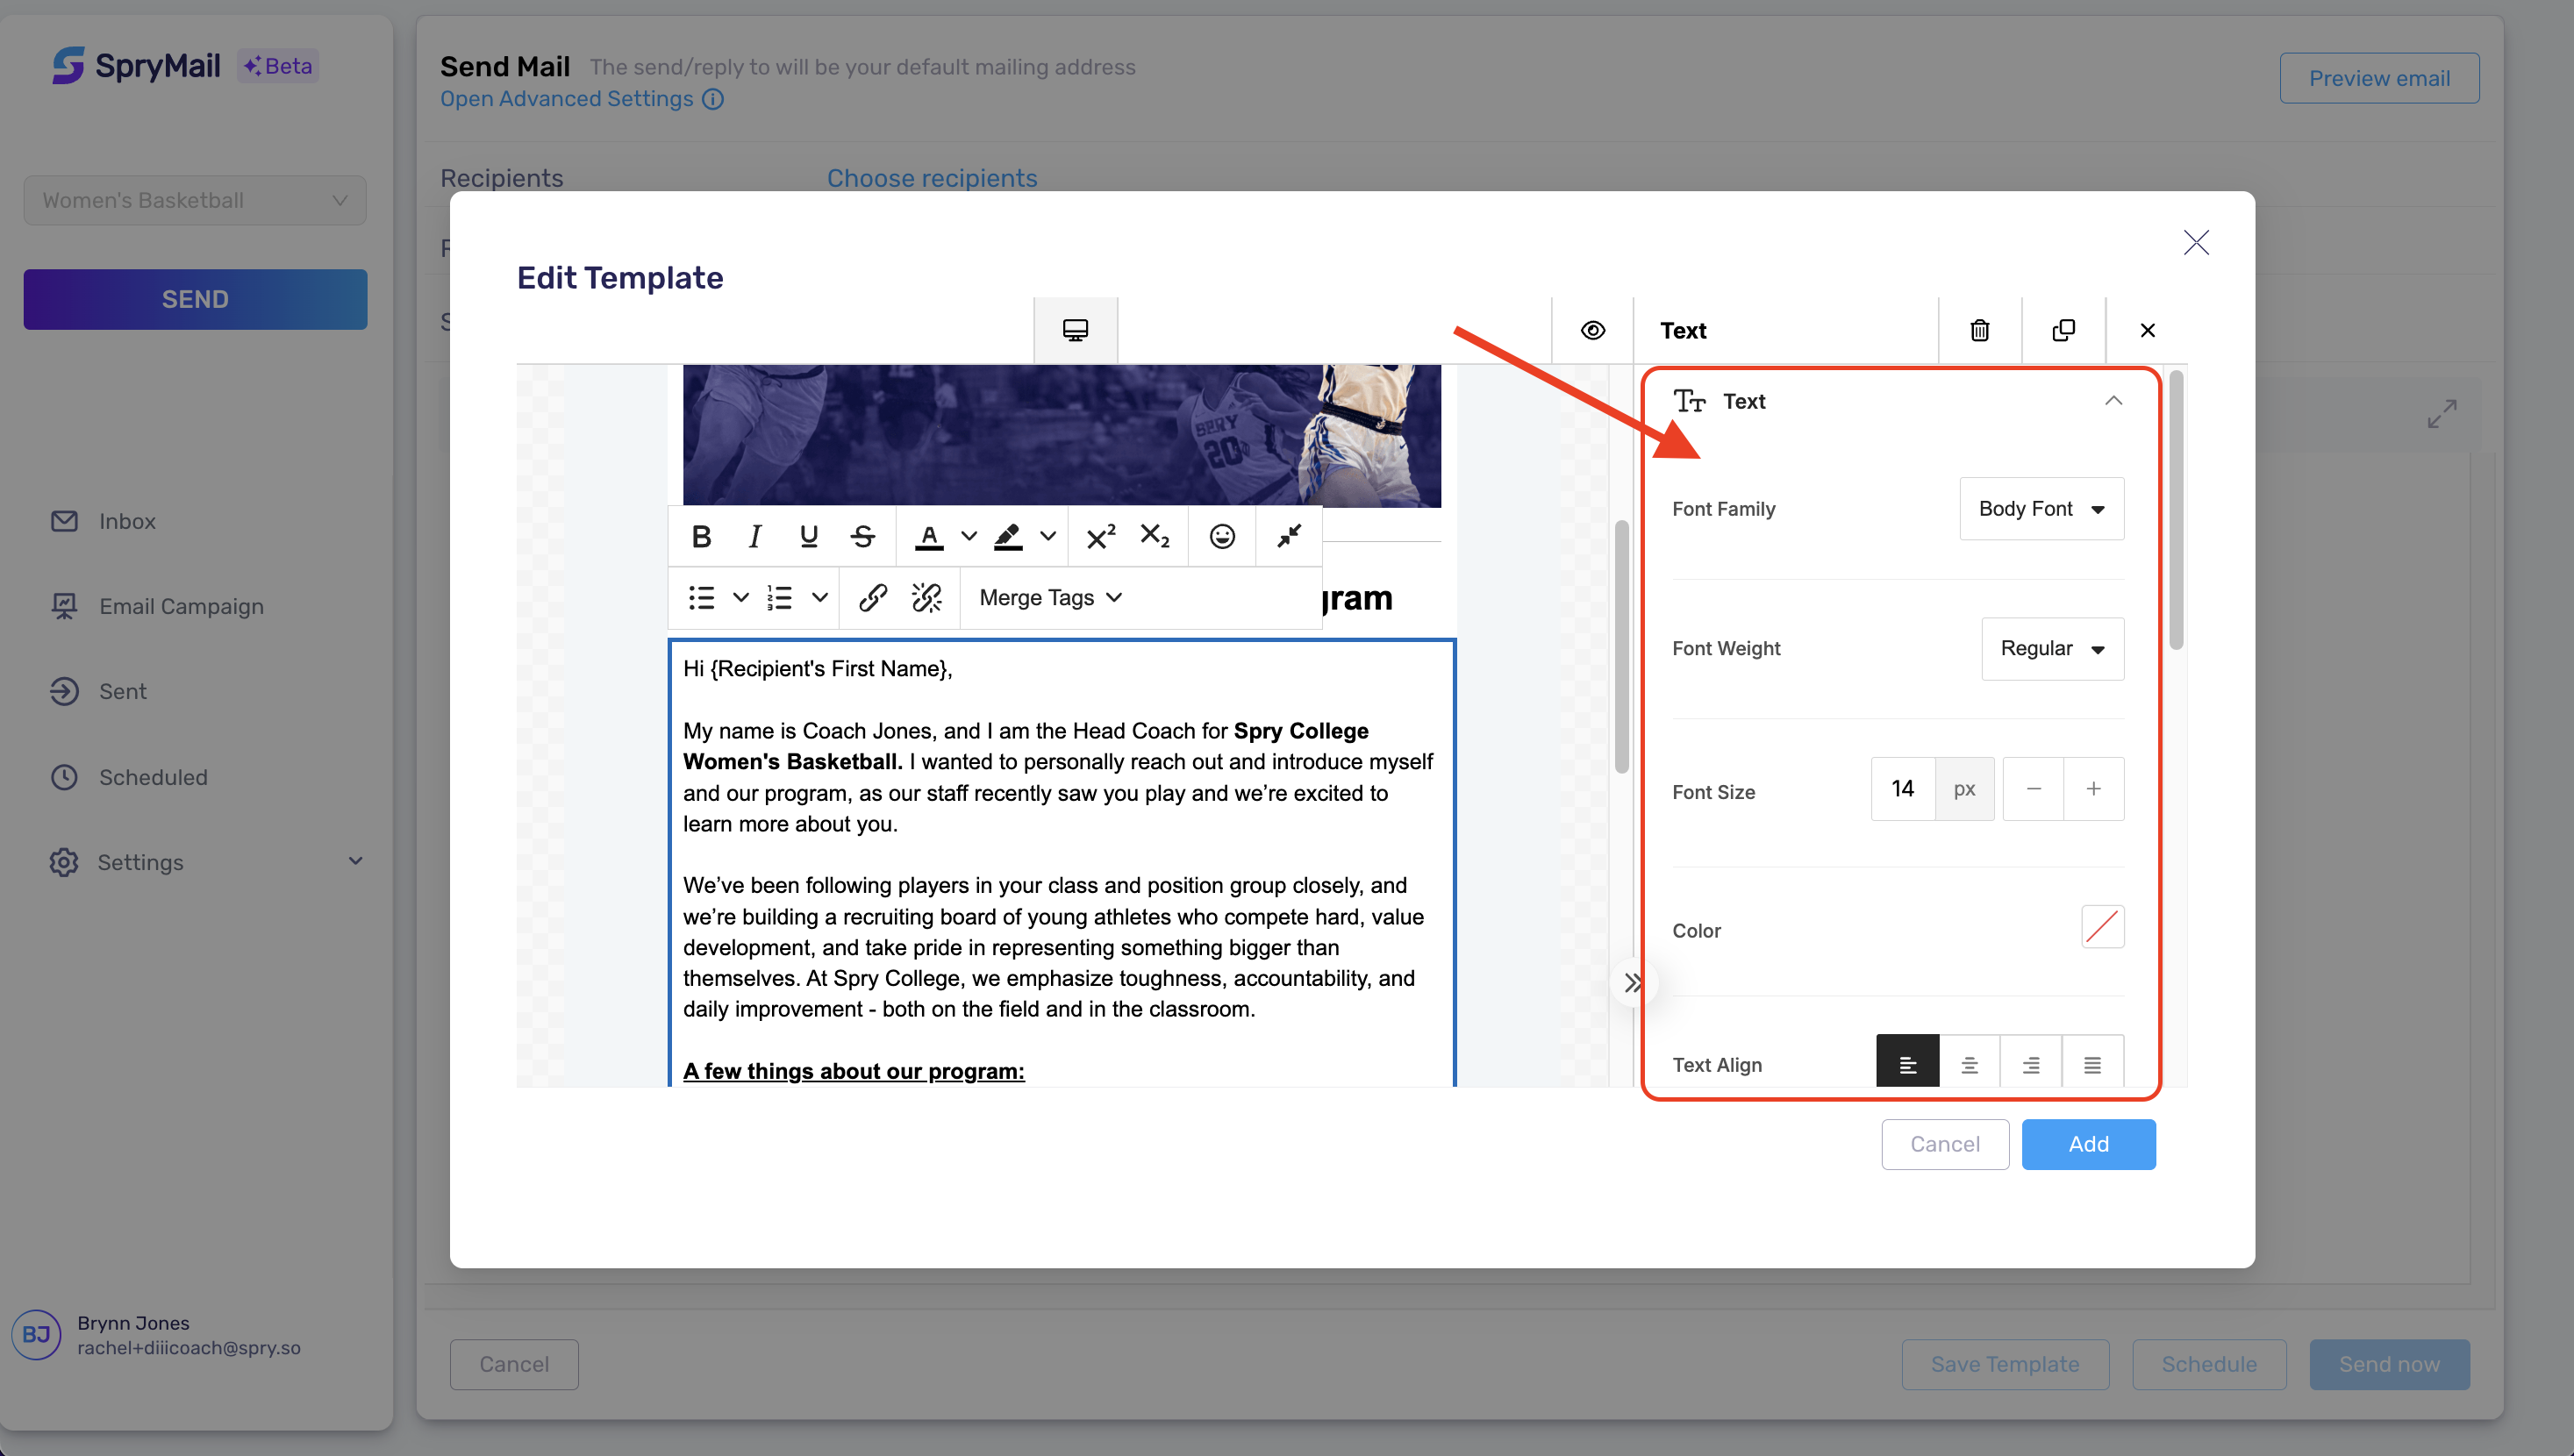Collapse the Text section chevron
This screenshot has height=1456, width=2574.
pyautogui.click(x=2114, y=401)
